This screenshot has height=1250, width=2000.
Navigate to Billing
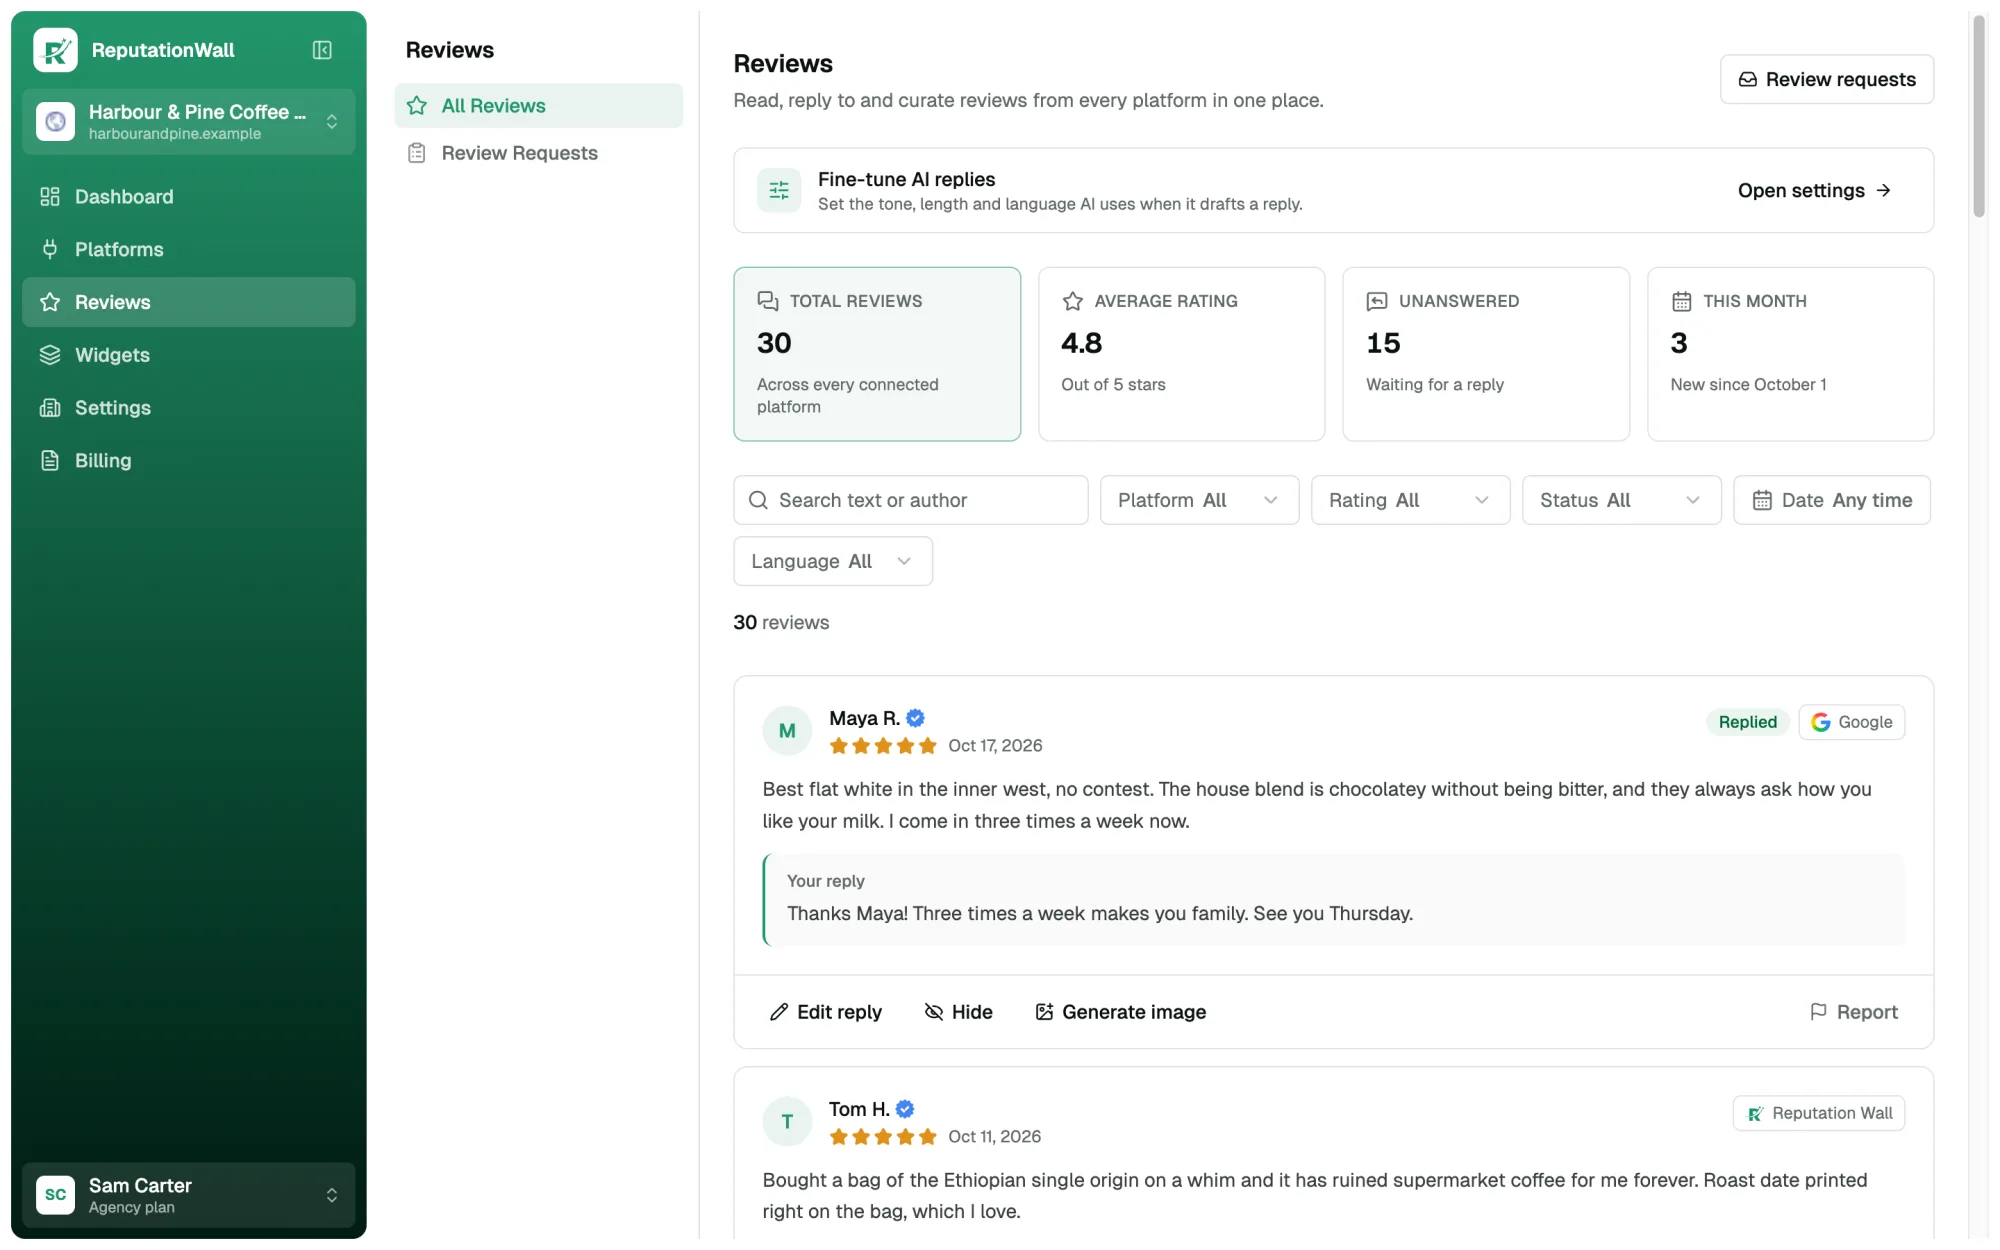point(188,461)
